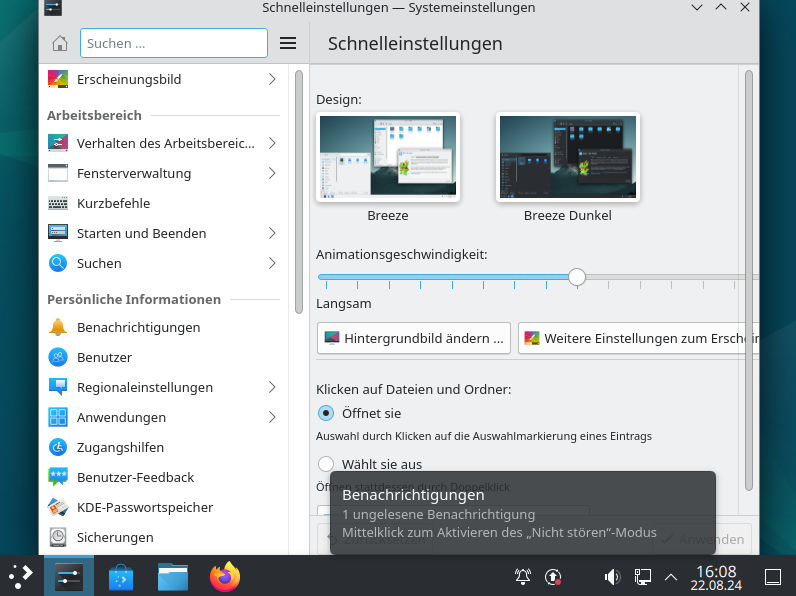
Task: Click the 'Suchen ...' search field
Action: [x=174, y=43]
